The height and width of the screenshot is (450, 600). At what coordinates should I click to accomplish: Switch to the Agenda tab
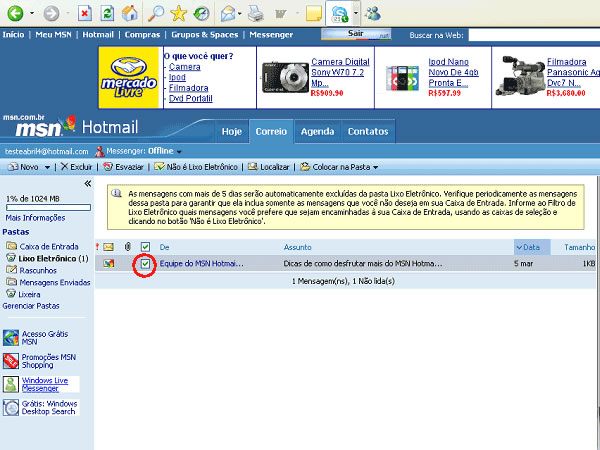317,131
